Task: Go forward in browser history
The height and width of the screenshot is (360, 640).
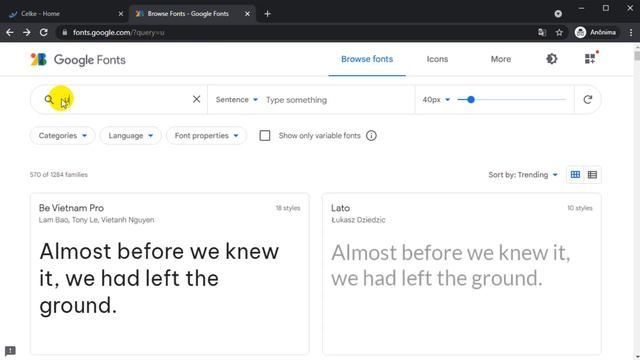Action: point(27,32)
